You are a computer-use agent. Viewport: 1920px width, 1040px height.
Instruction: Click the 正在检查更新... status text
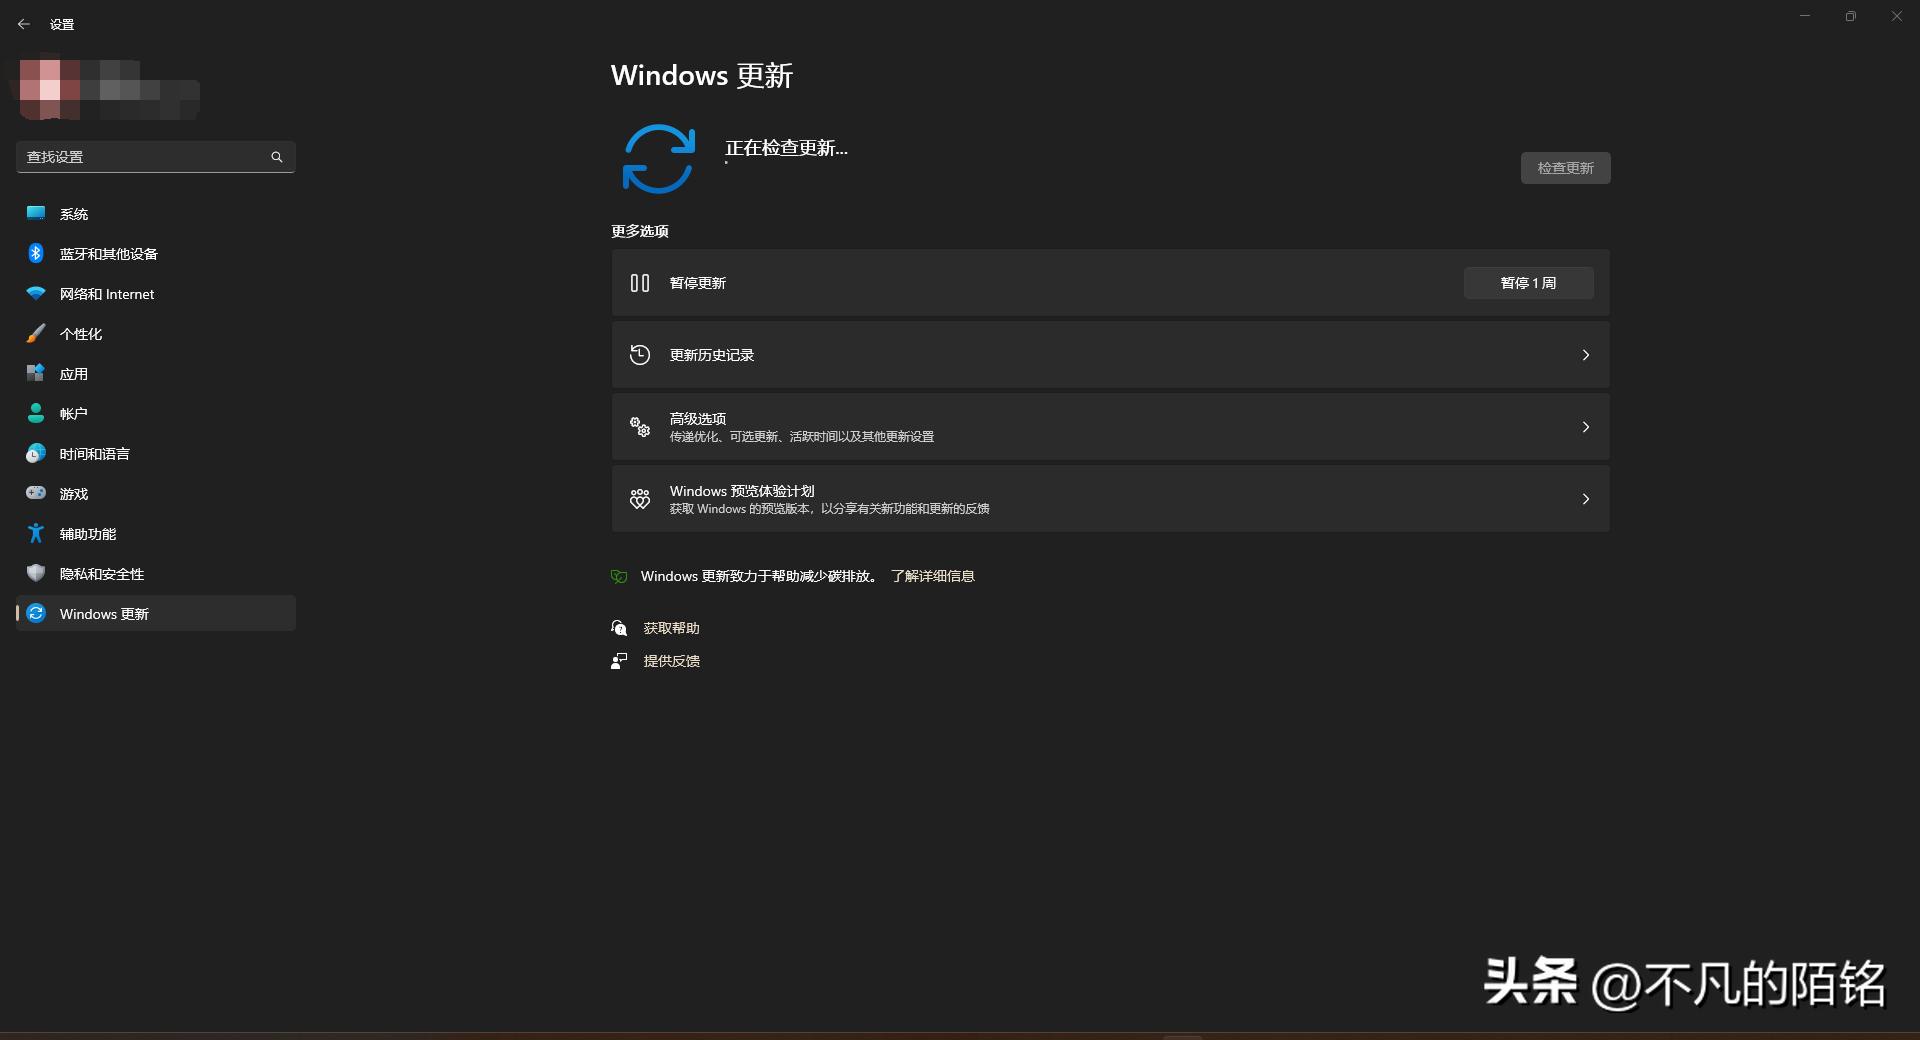[x=786, y=148]
